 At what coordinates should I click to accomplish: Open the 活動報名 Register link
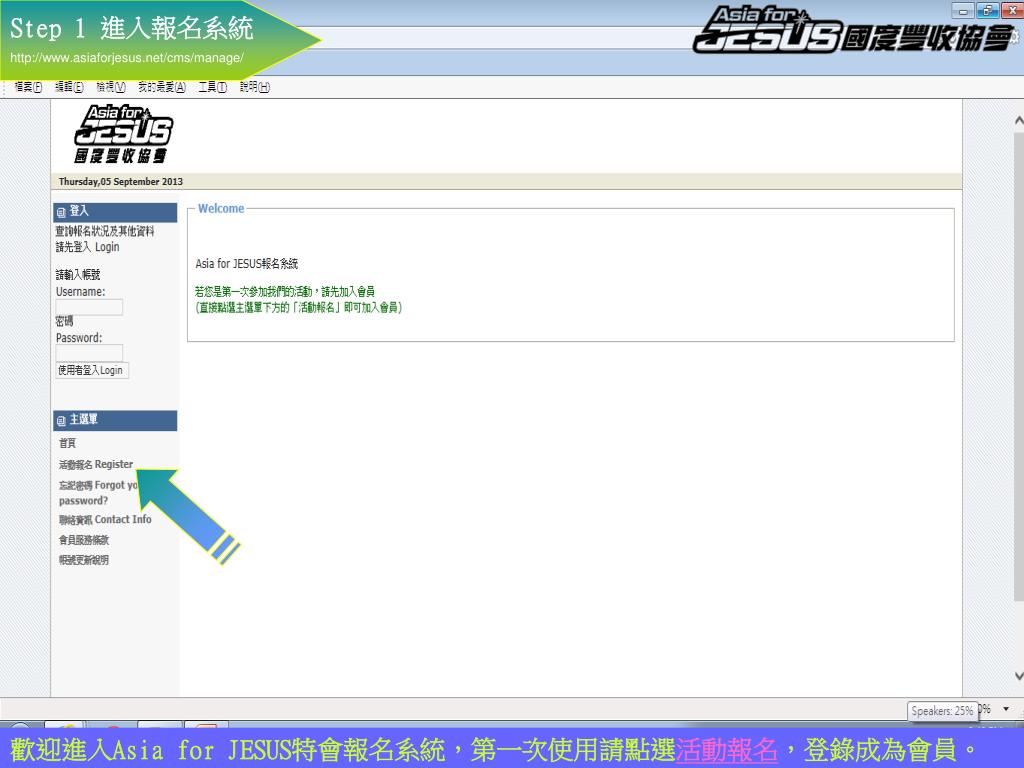(96, 464)
